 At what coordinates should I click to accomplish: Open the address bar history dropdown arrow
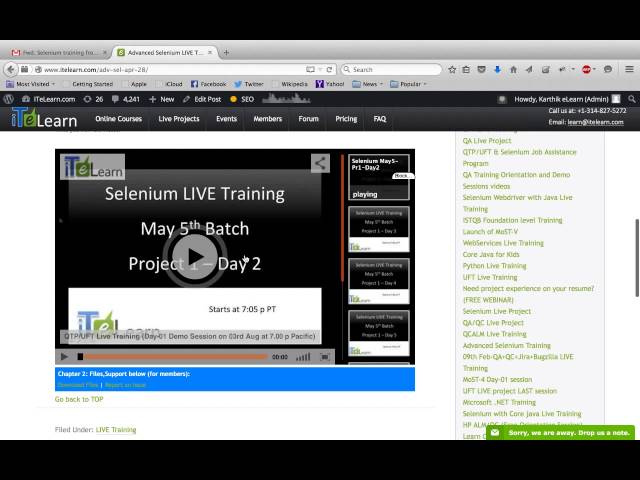[320, 69]
